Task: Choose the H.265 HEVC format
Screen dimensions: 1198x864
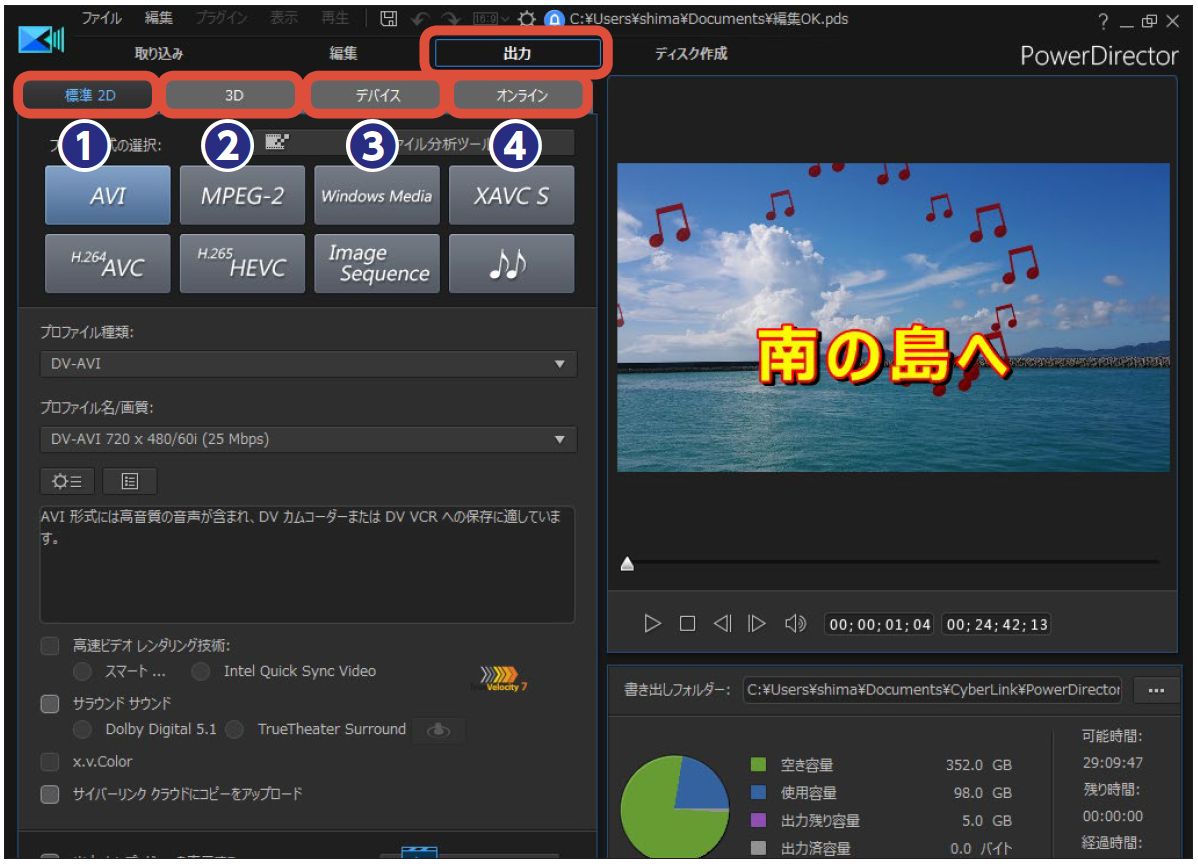Action: 242,264
